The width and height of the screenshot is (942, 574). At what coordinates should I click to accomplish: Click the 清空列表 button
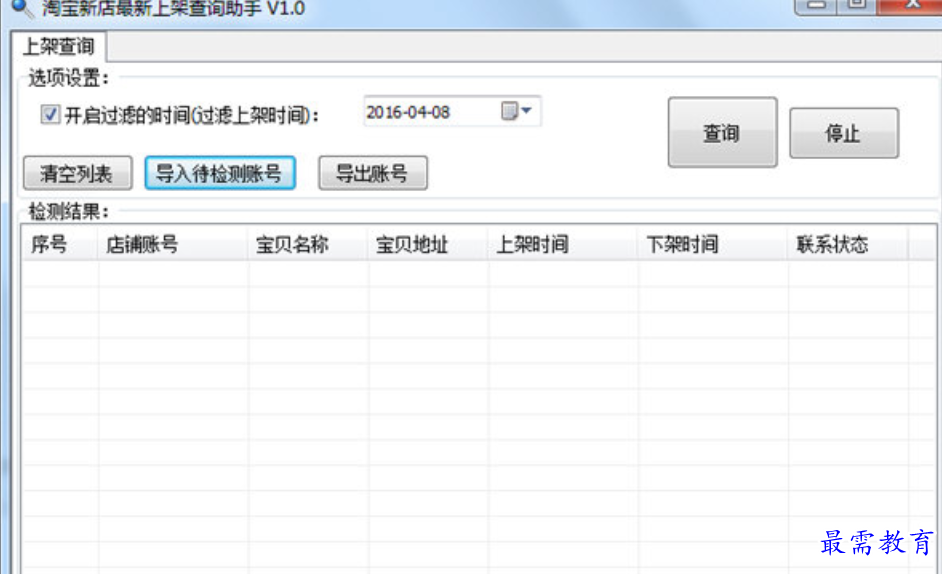[77, 173]
